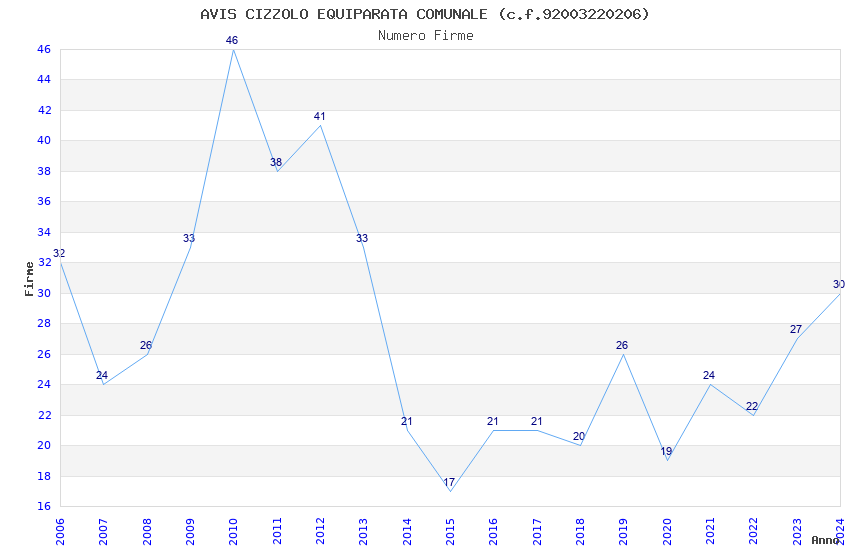This screenshot has width=850, height=550.
Task: Select the 2014 year label on x-axis
Action: 407,532
